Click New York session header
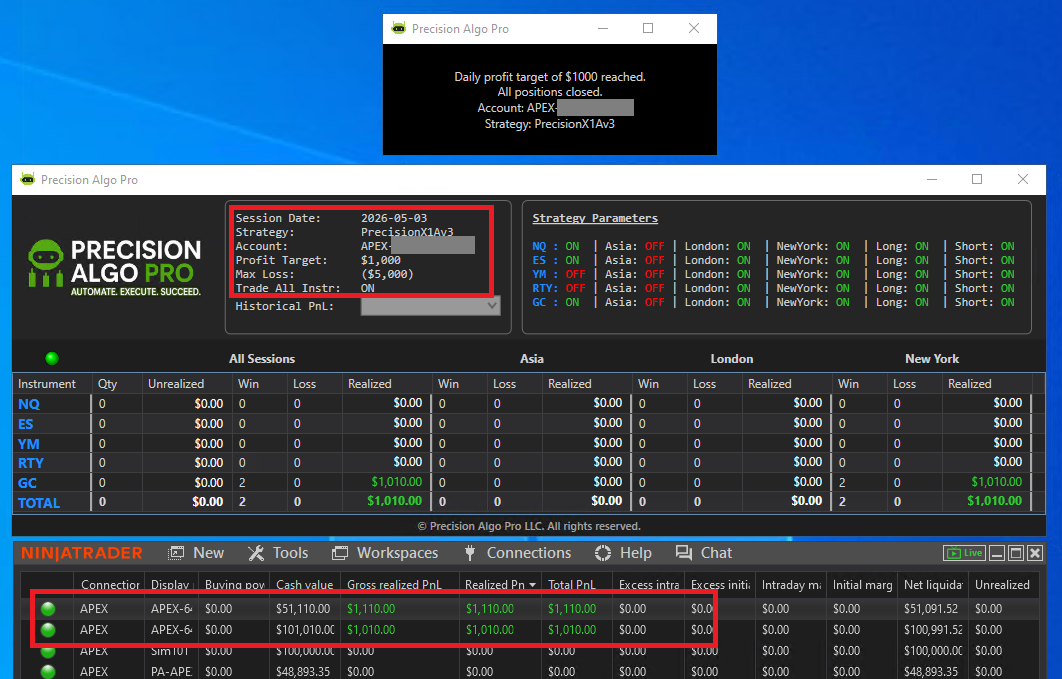Image resolution: width=1062 pixels, height=679 pixels. 932,359
